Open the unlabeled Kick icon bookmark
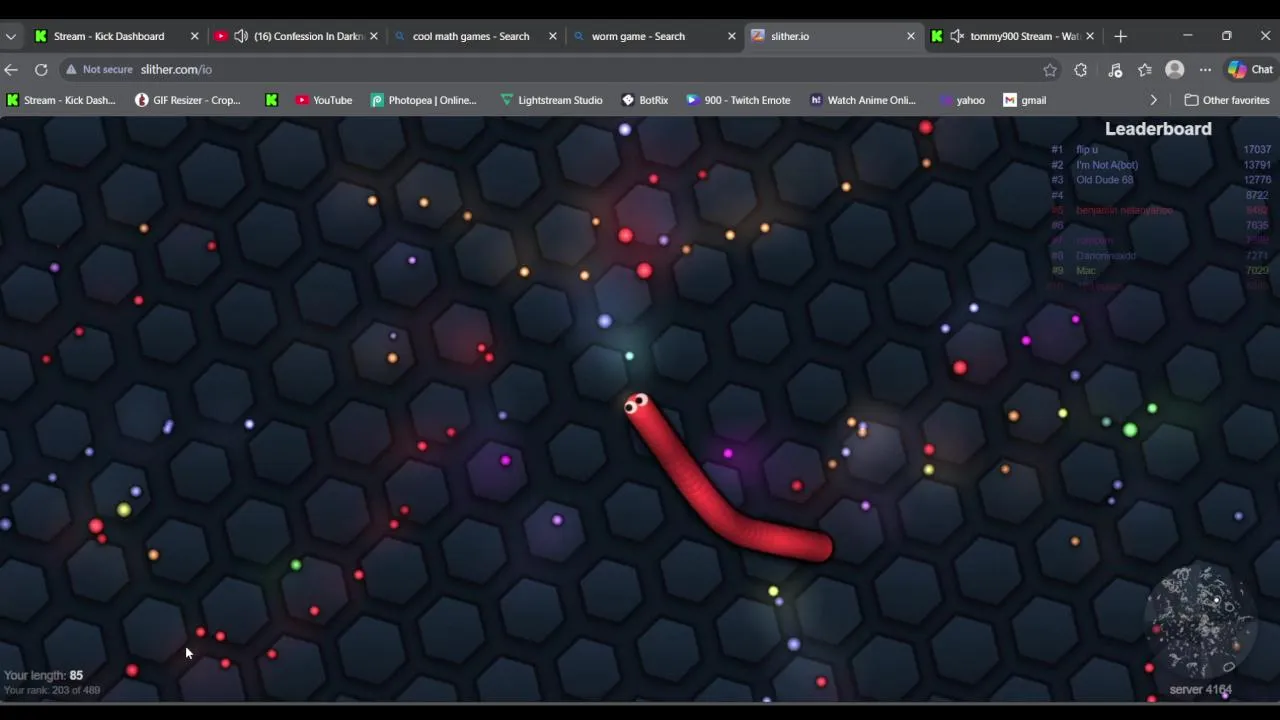Screen dimensions: 1280x720 [x=271, y=100]
